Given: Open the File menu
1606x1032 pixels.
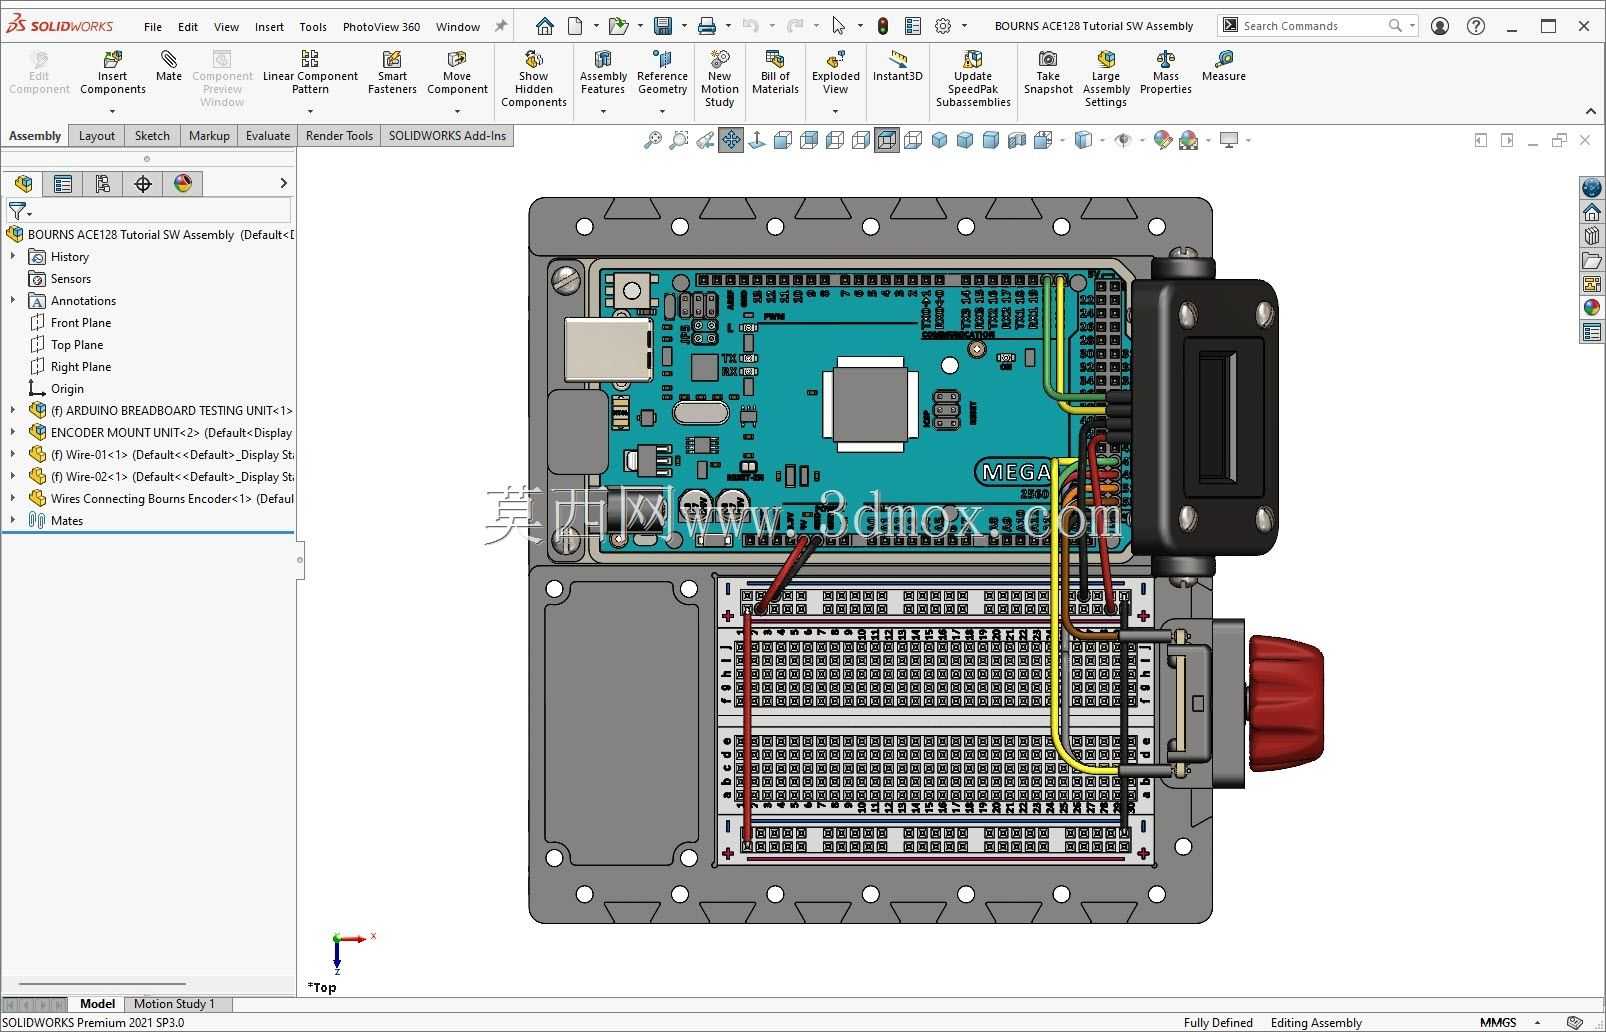Looking at the screenshot, I should click(x=153, y=27).
